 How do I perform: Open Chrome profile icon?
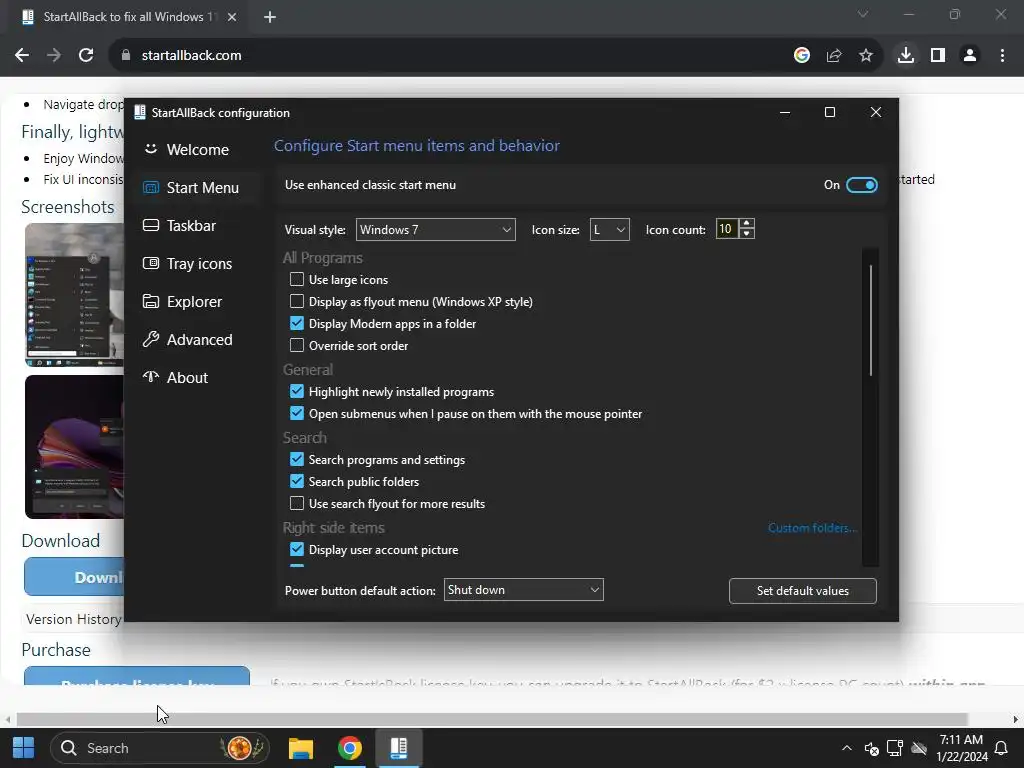970,56
